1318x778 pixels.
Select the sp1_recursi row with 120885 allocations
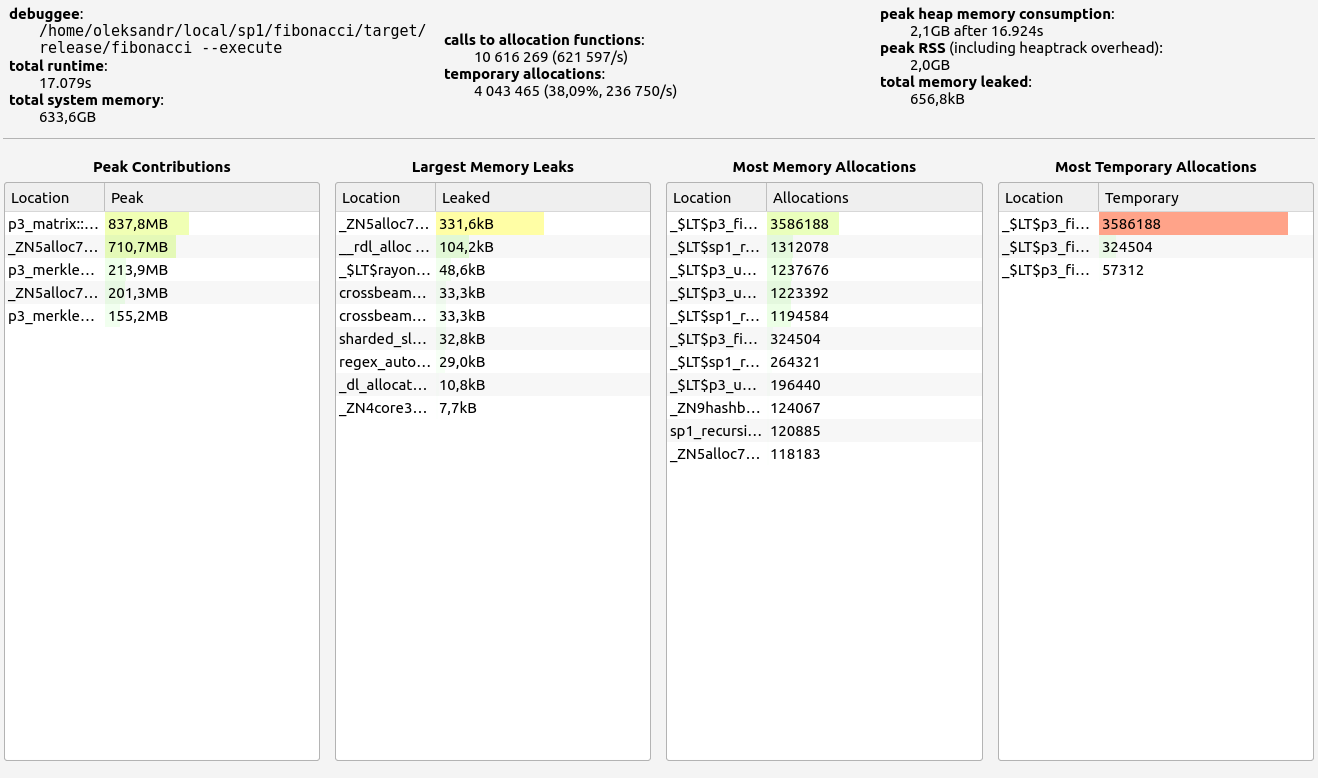(716, 431)
